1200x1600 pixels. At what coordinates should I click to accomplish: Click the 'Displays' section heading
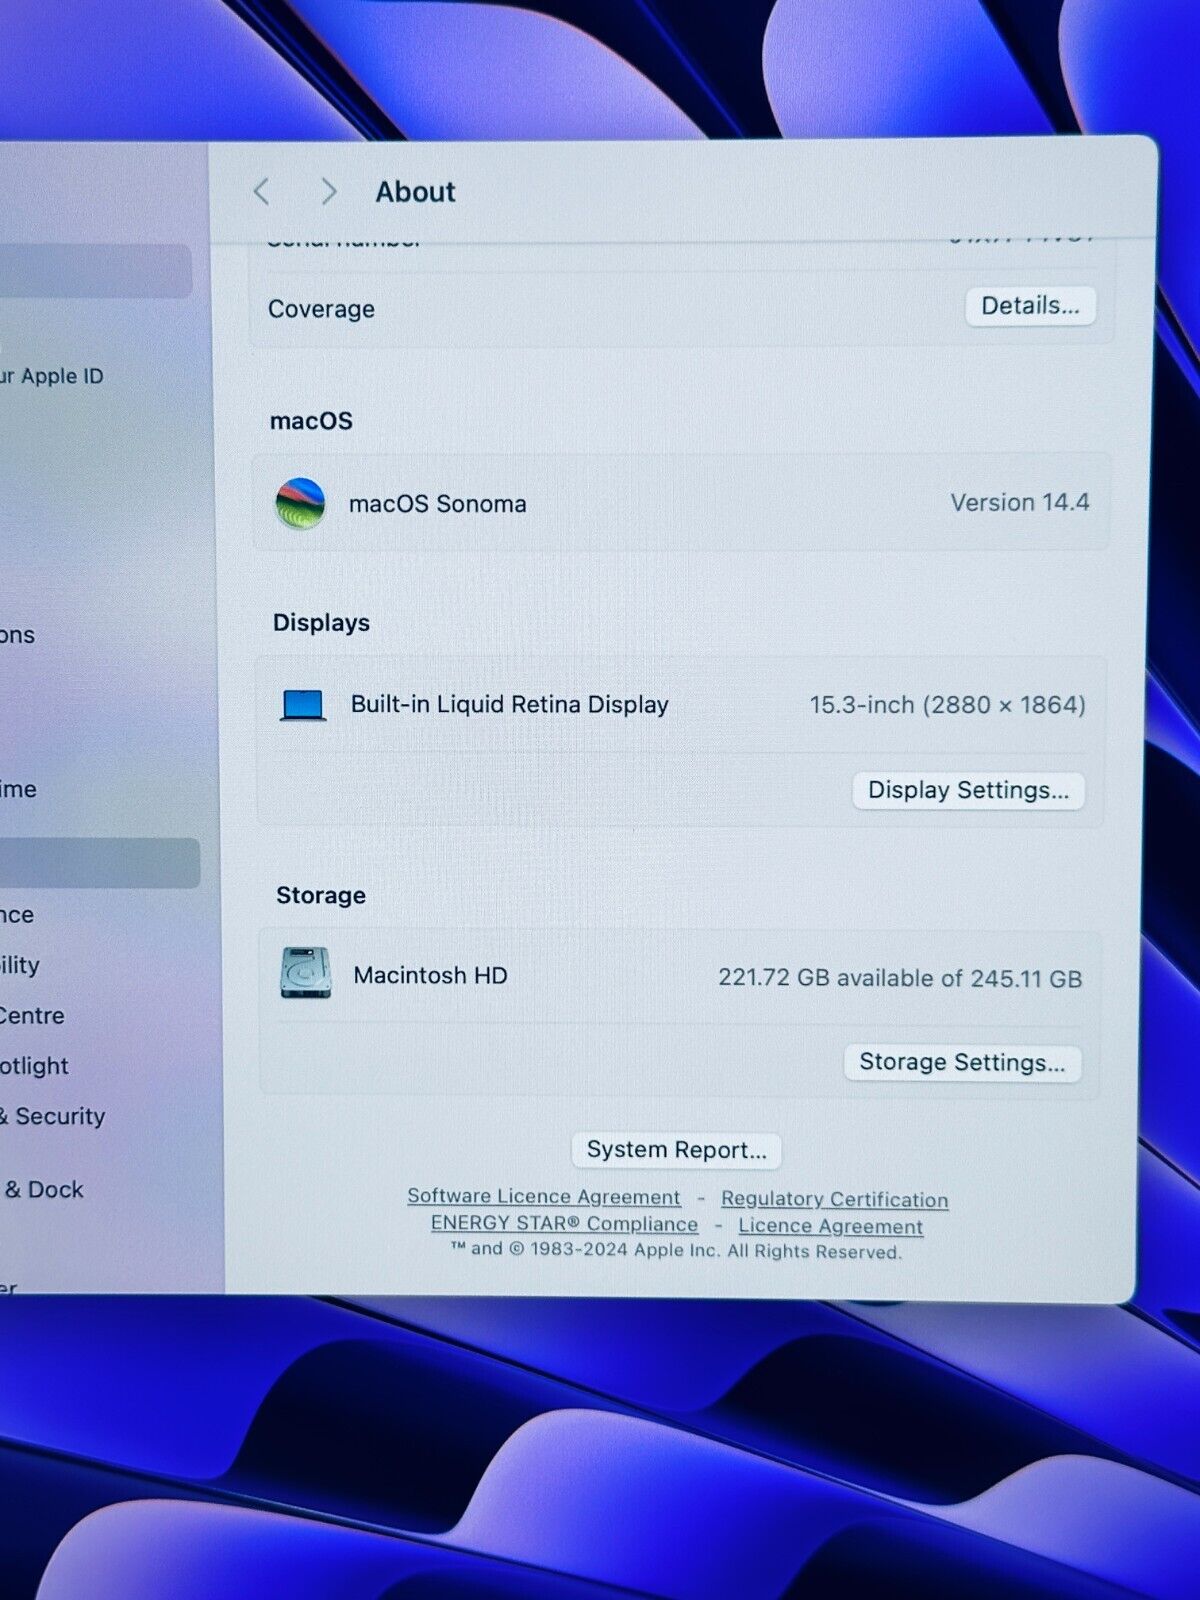[321, 622]
